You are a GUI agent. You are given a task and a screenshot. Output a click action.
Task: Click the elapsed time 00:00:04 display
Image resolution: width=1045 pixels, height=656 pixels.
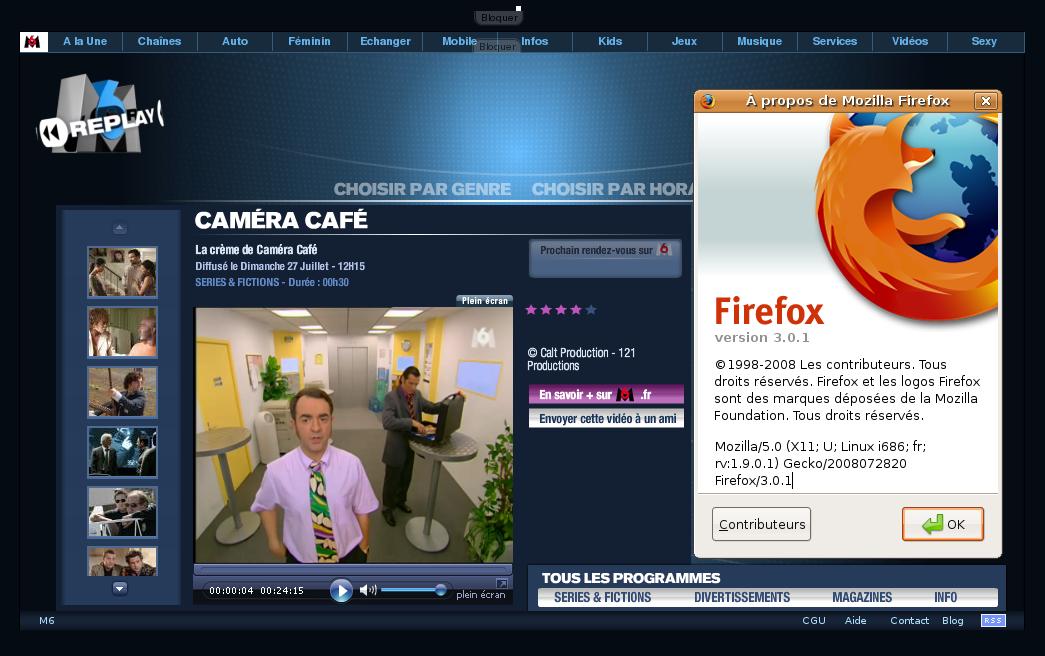click(x=231, y=591)
